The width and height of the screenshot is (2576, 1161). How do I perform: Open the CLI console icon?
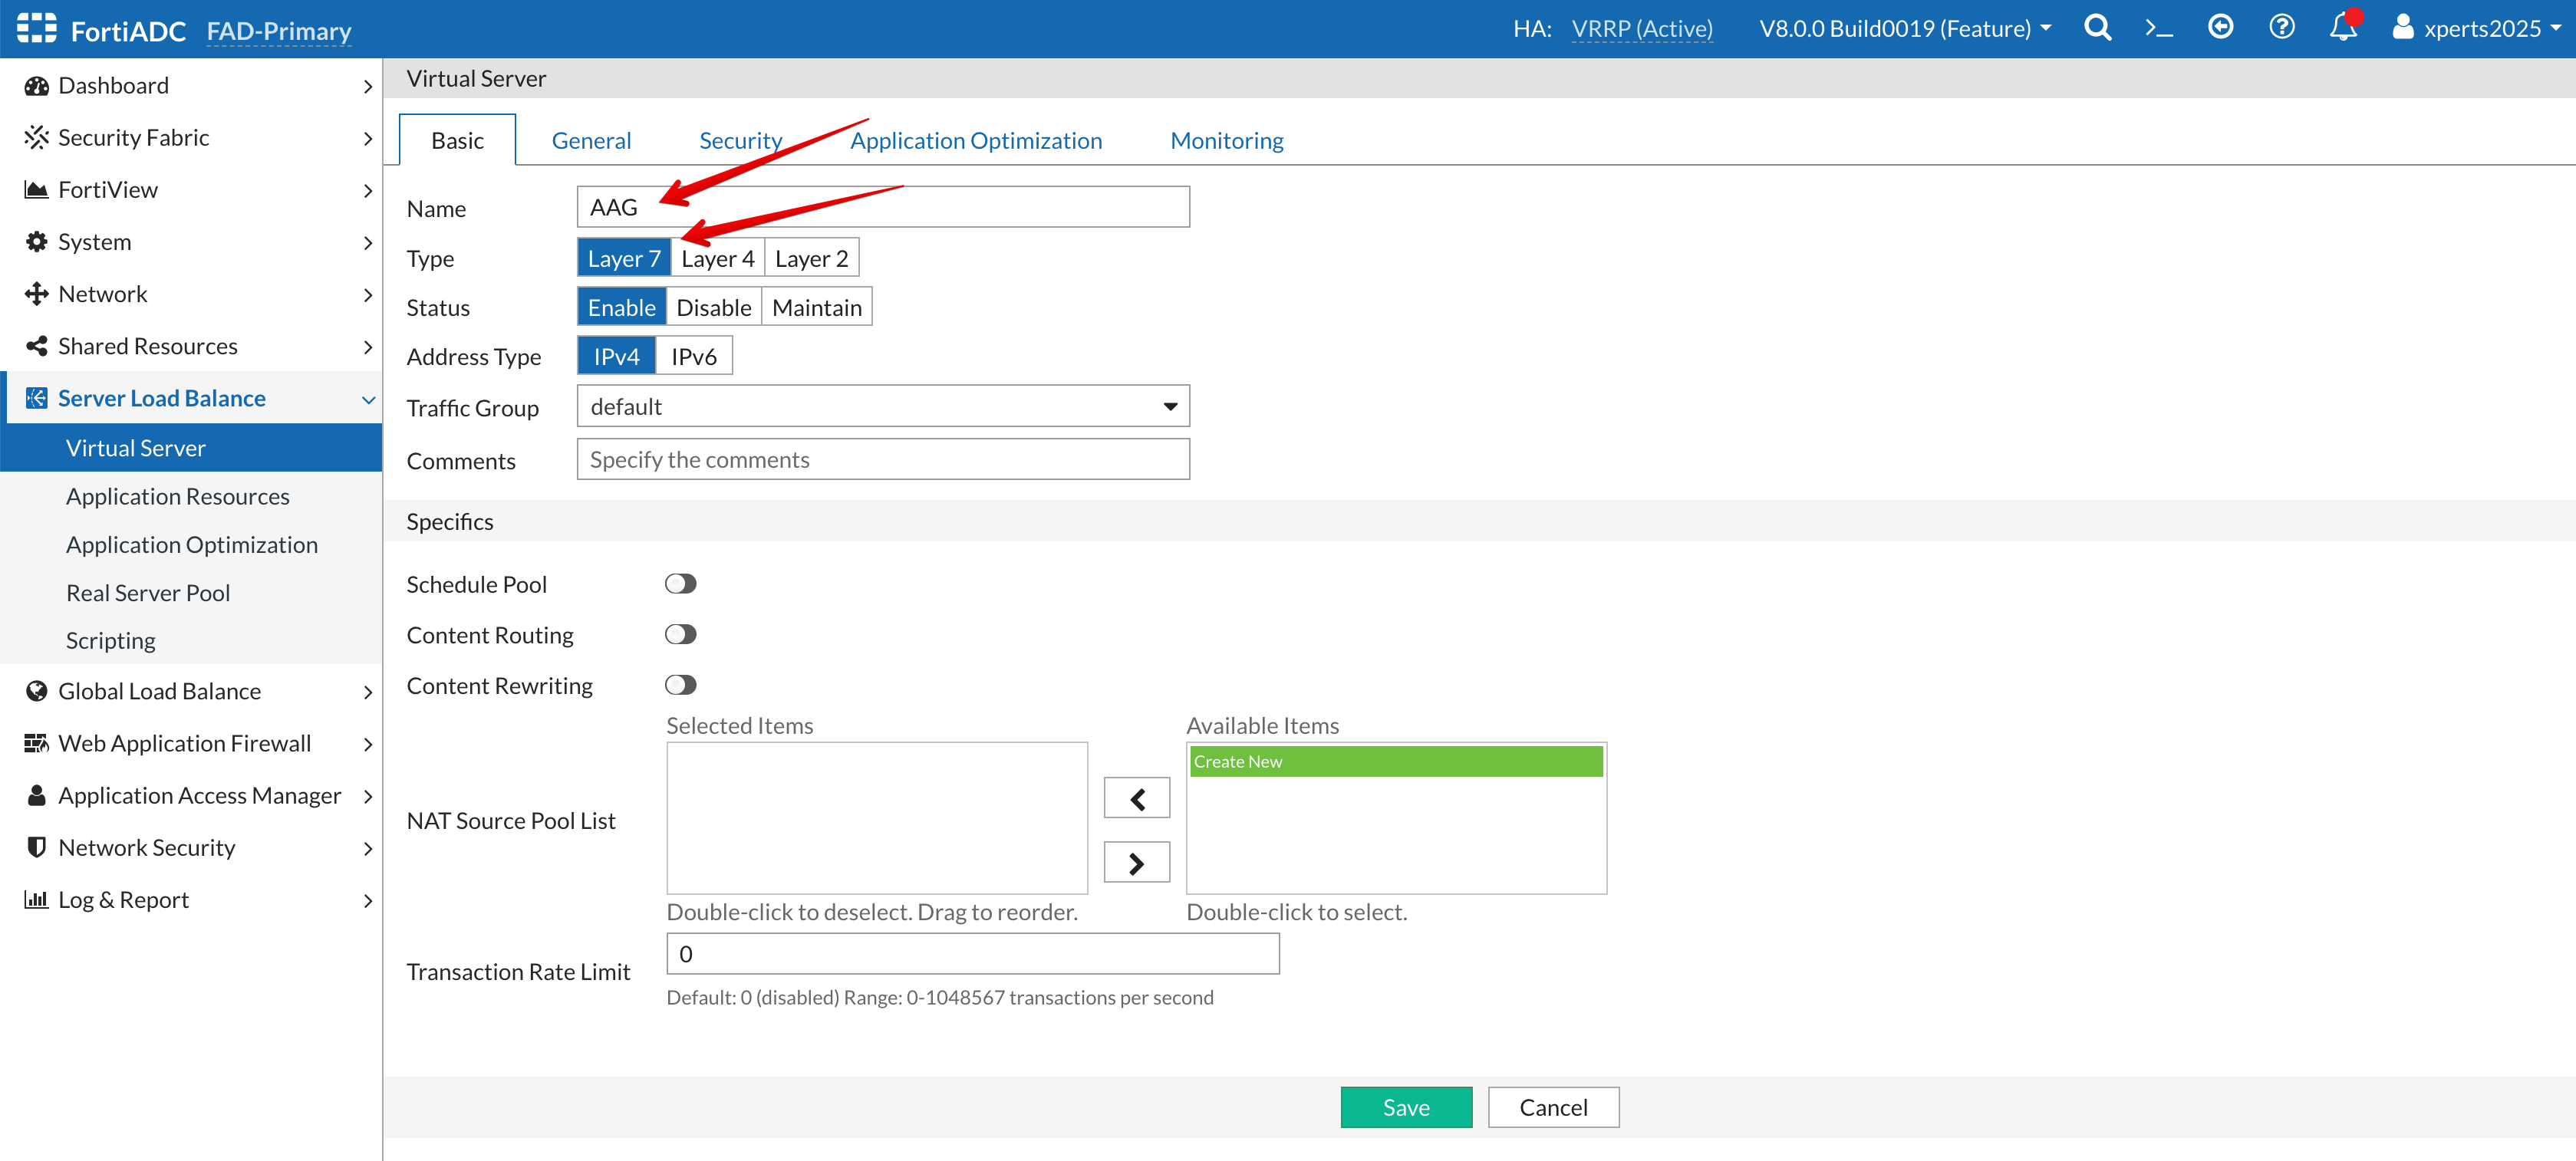pyautogui.click(x=2158, y=28)
